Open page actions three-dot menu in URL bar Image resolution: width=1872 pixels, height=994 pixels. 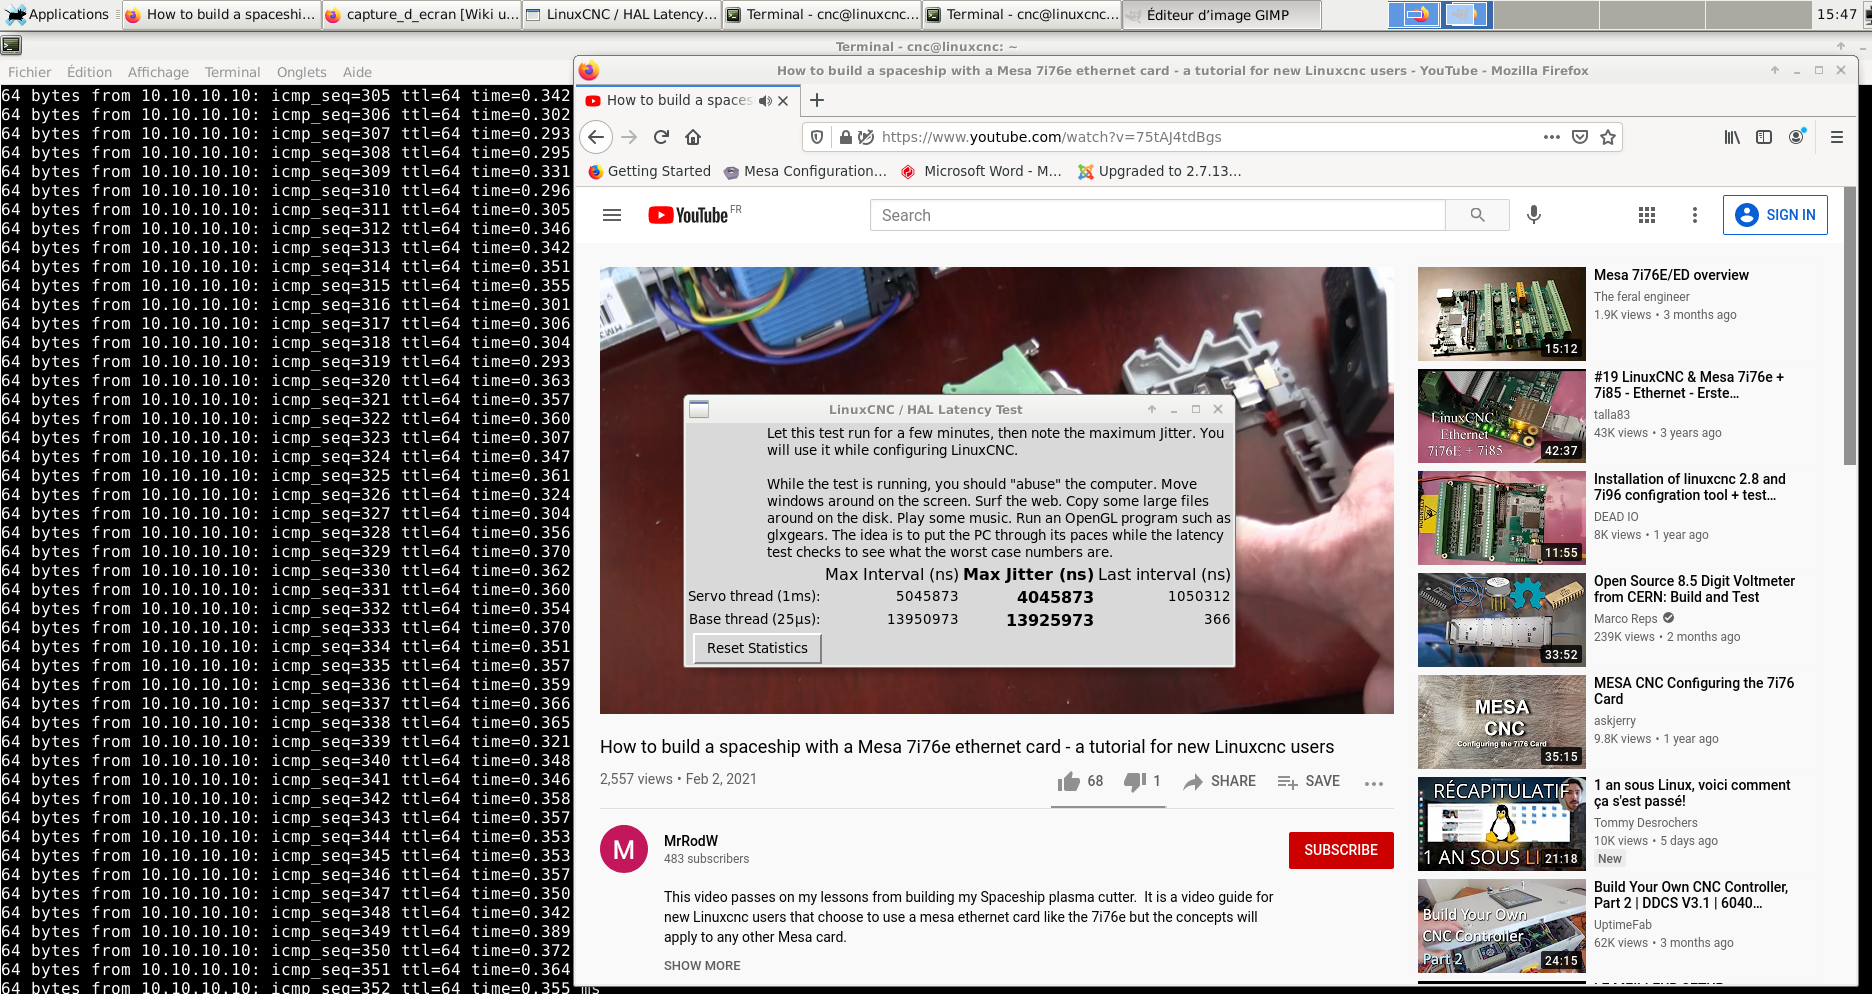(1551, 137)
